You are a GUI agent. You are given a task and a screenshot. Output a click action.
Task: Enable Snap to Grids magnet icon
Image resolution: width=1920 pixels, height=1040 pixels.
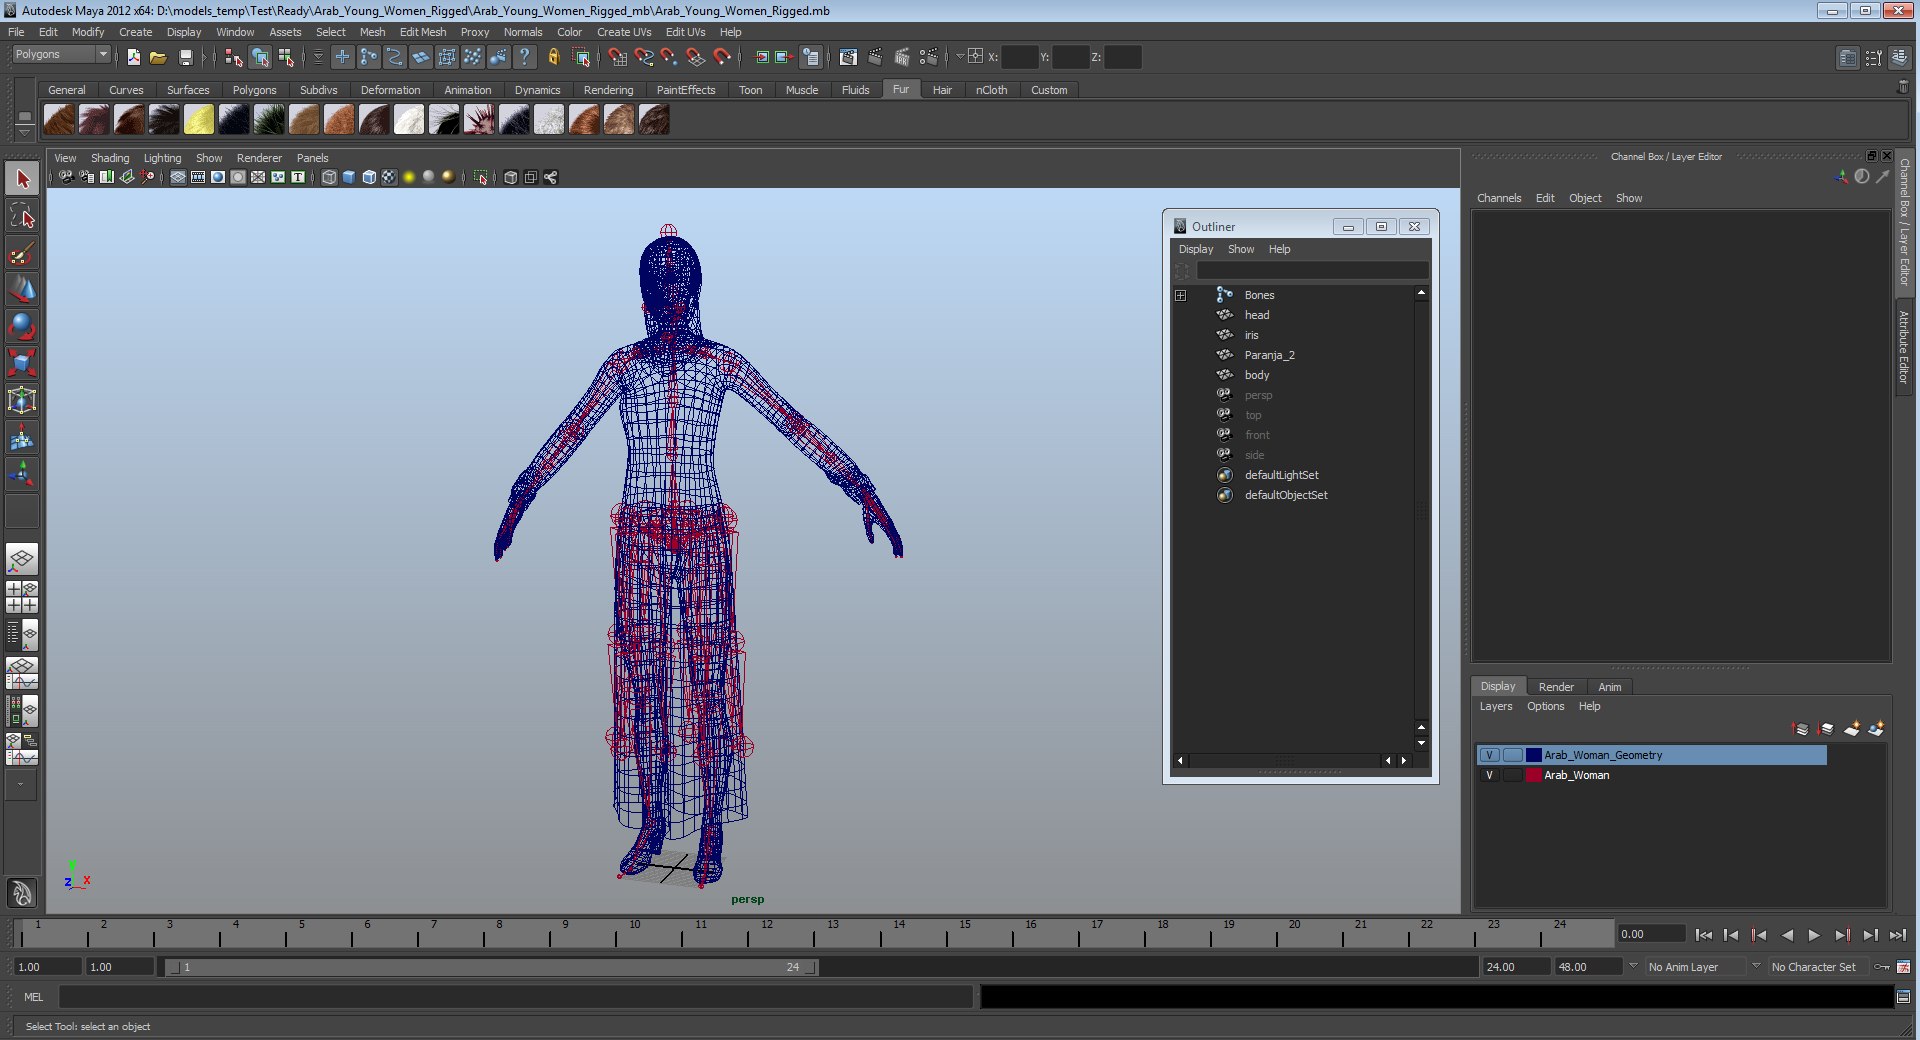617,57
